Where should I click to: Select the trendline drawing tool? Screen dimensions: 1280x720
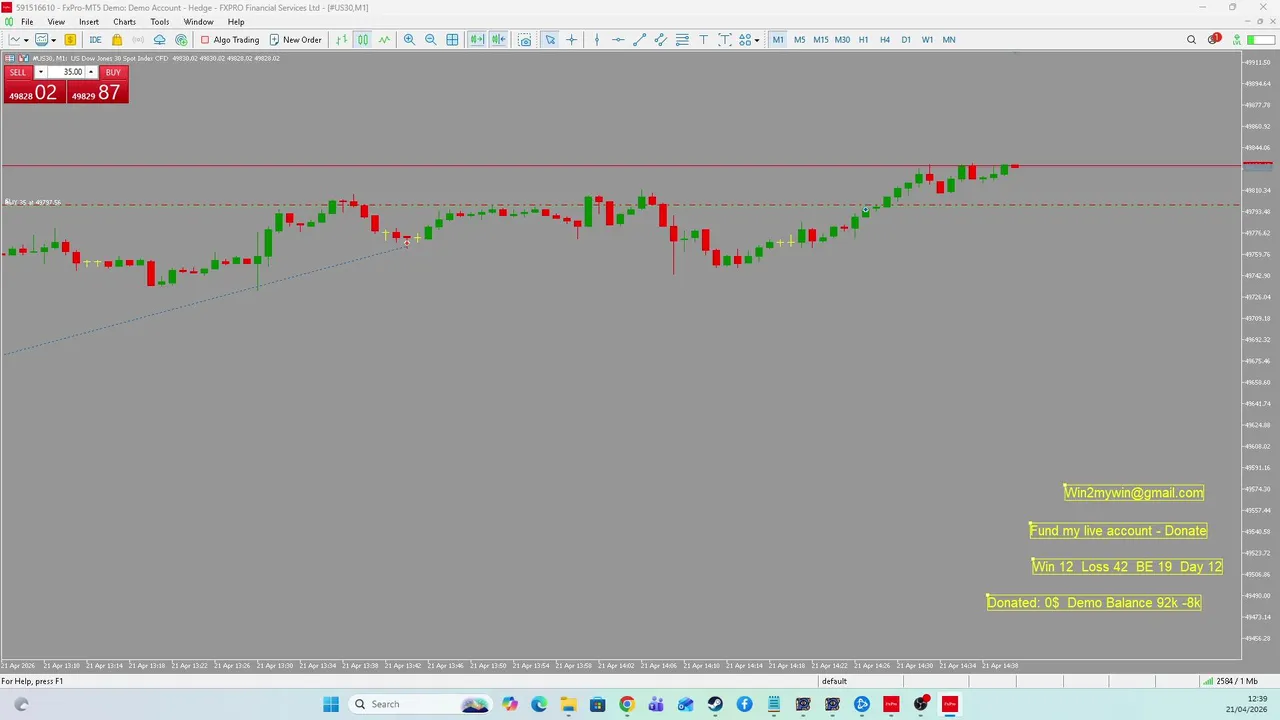[639, 40]
